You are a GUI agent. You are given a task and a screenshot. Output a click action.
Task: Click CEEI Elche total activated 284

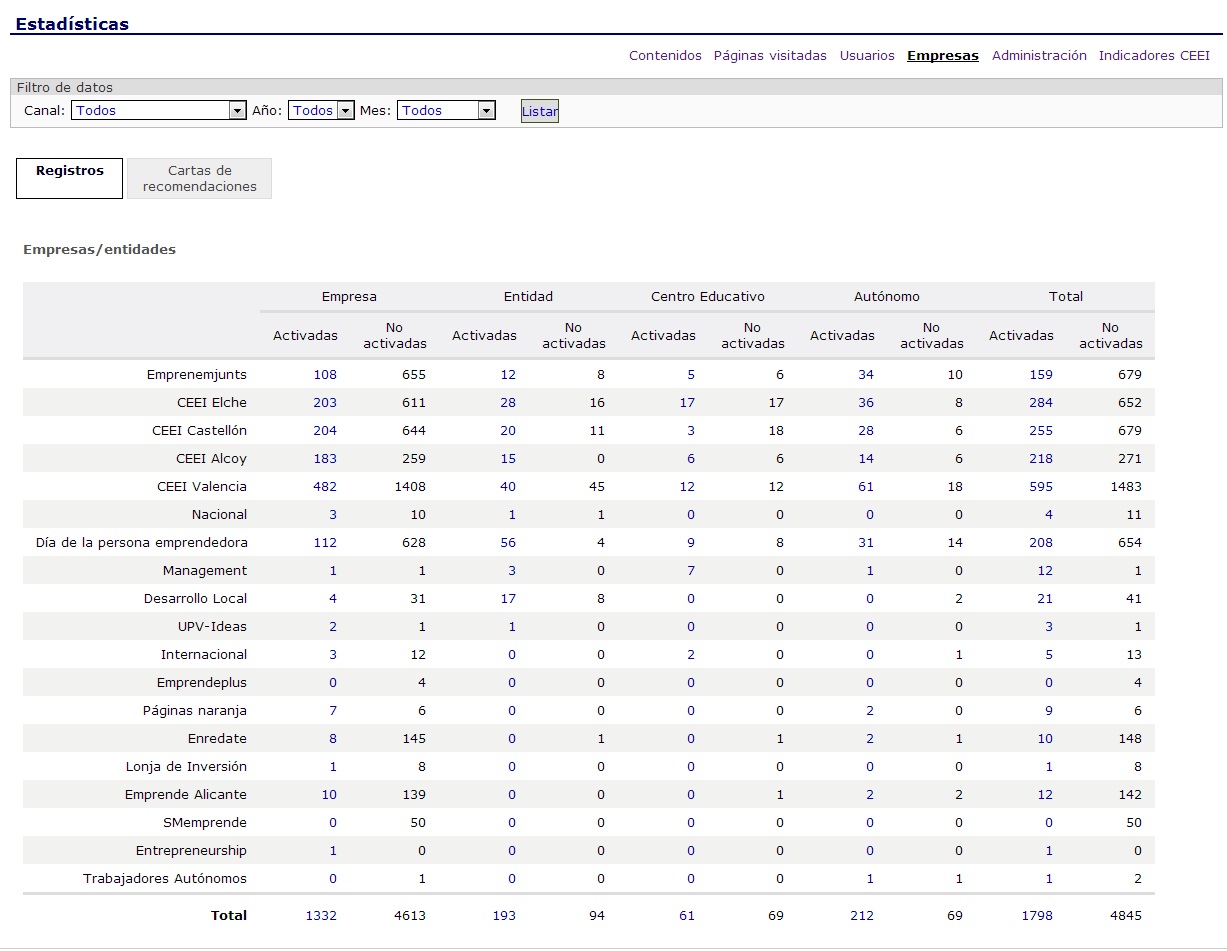[x=1040, y=403]
